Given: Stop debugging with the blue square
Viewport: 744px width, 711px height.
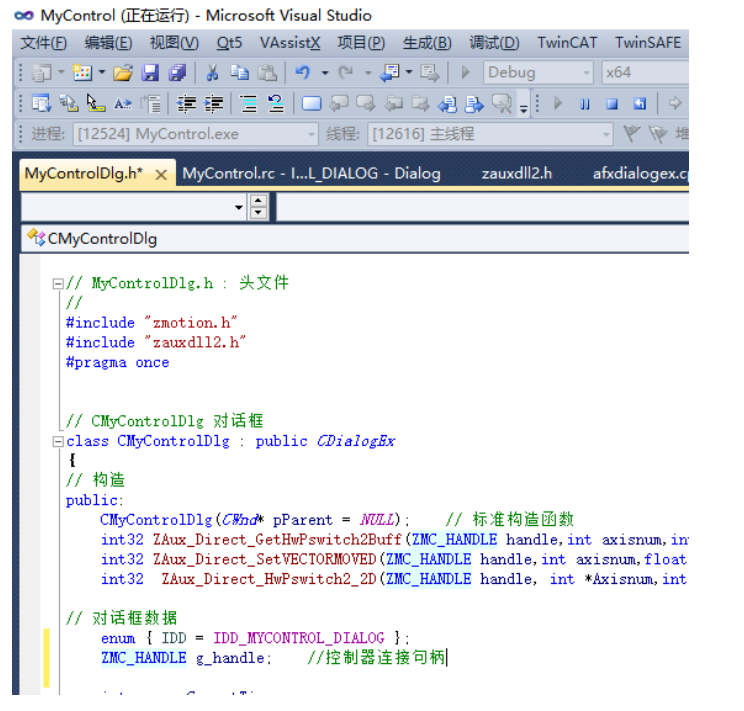Looking at the screenshot, I should [x=612, y=103].
